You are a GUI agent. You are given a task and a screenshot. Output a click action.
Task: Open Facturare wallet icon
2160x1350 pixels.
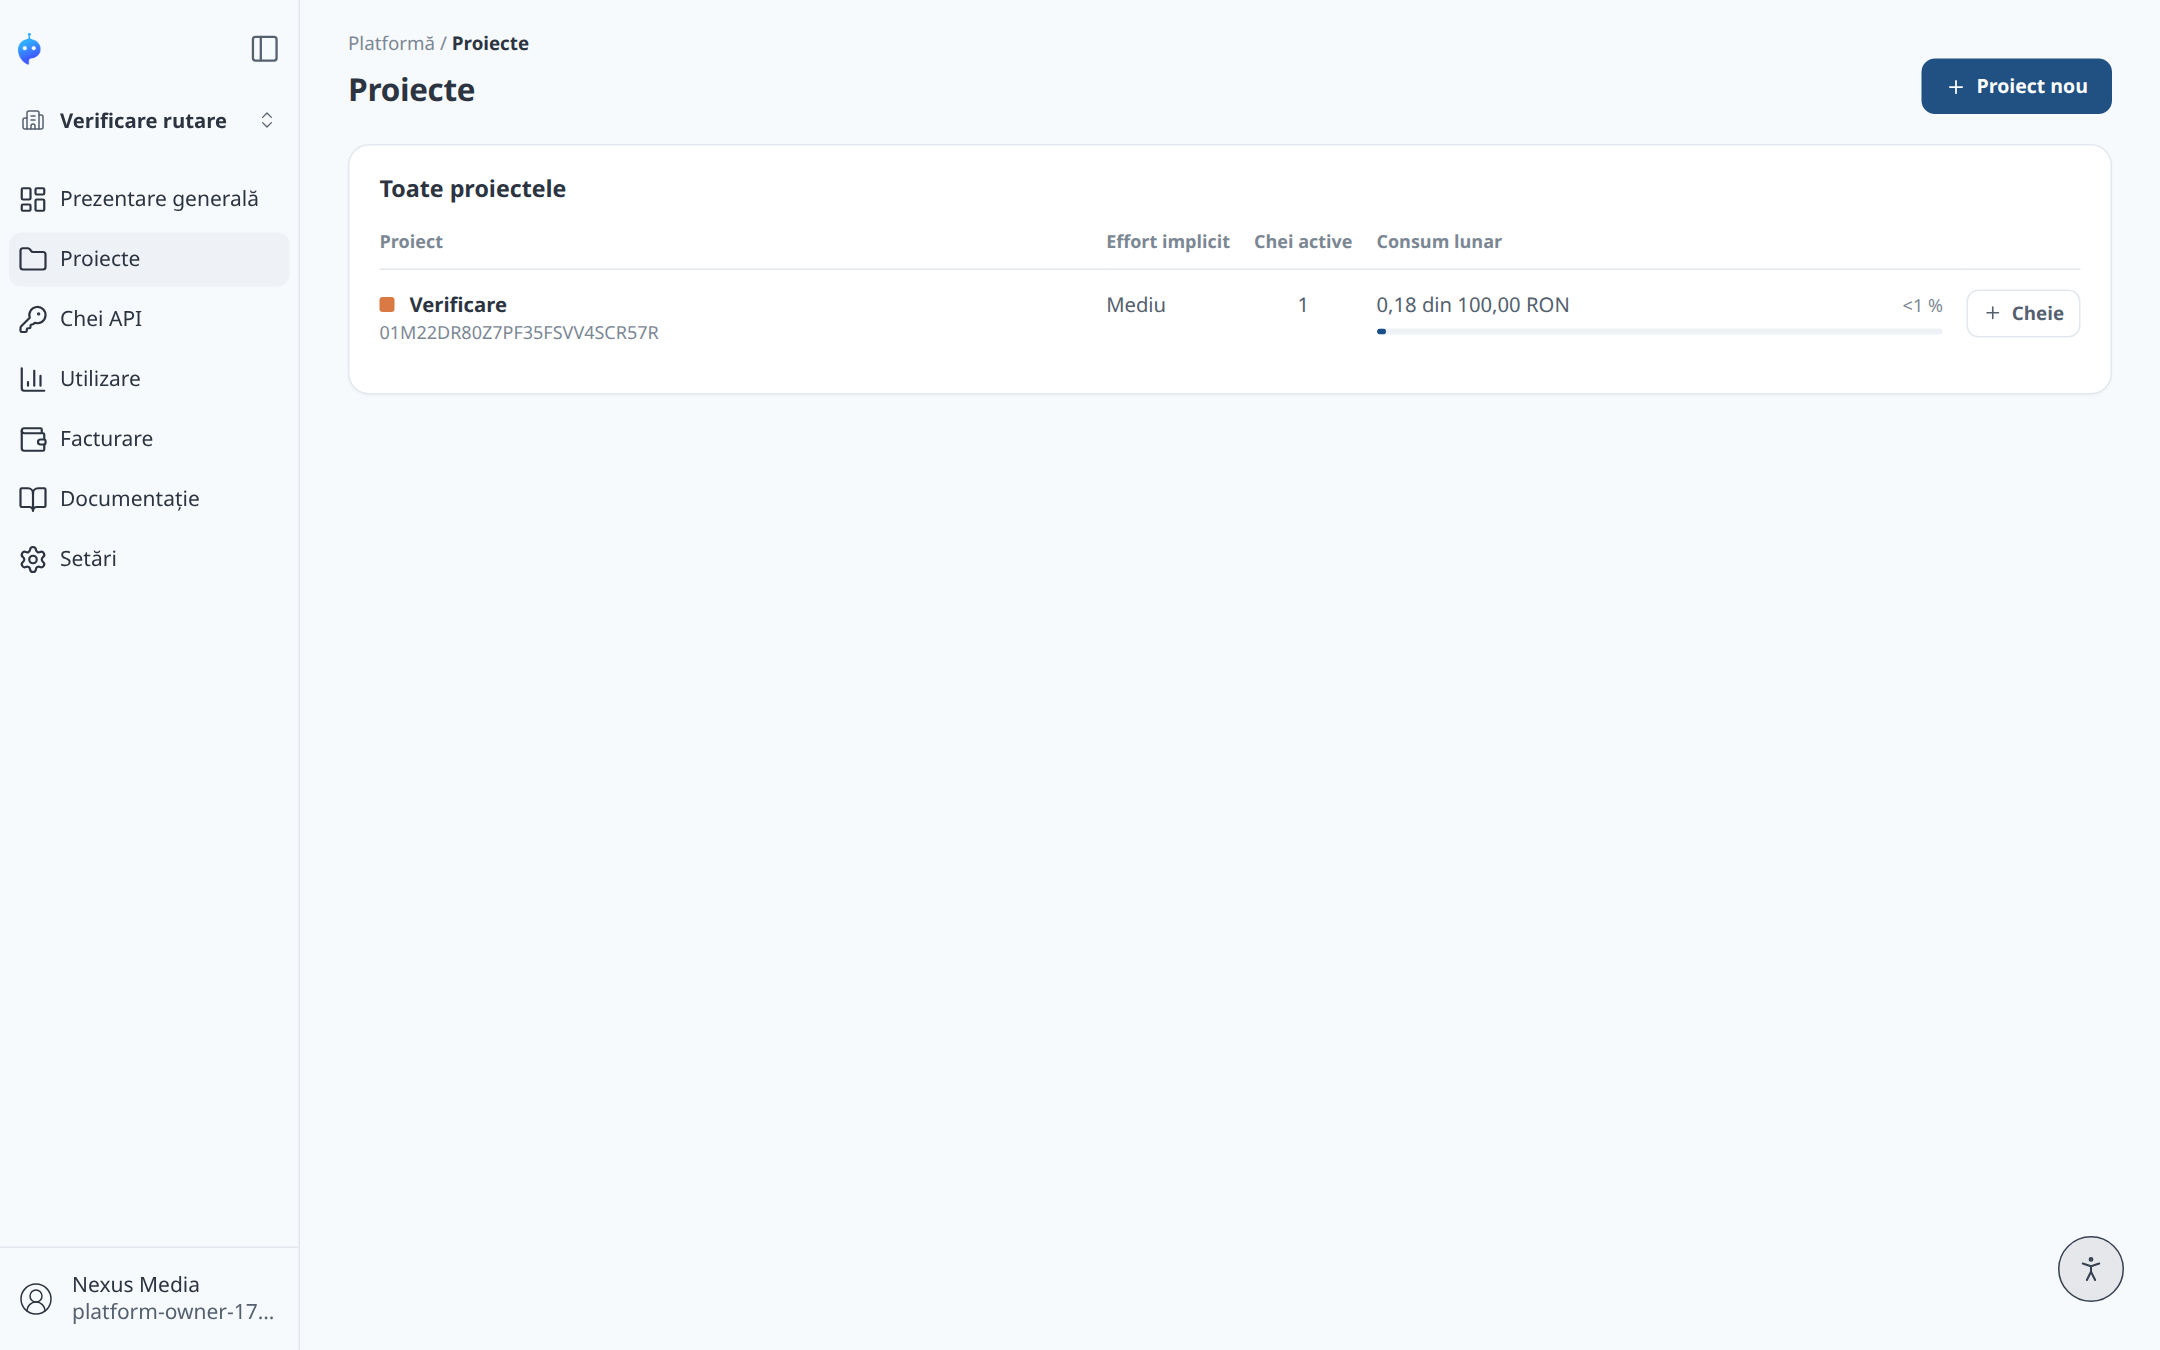(33, 439)
